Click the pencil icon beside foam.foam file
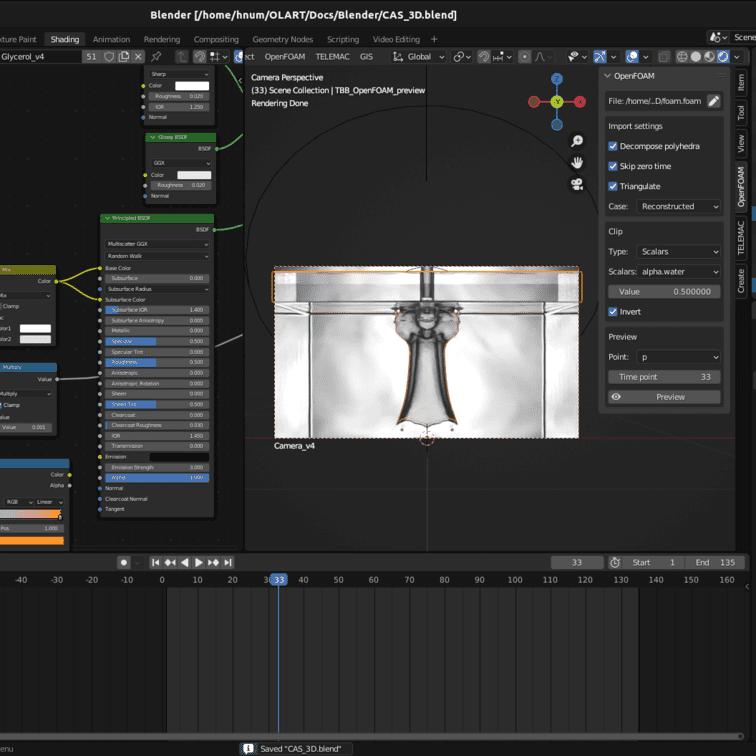The image size is (756, 756). (x=713, y=101)
